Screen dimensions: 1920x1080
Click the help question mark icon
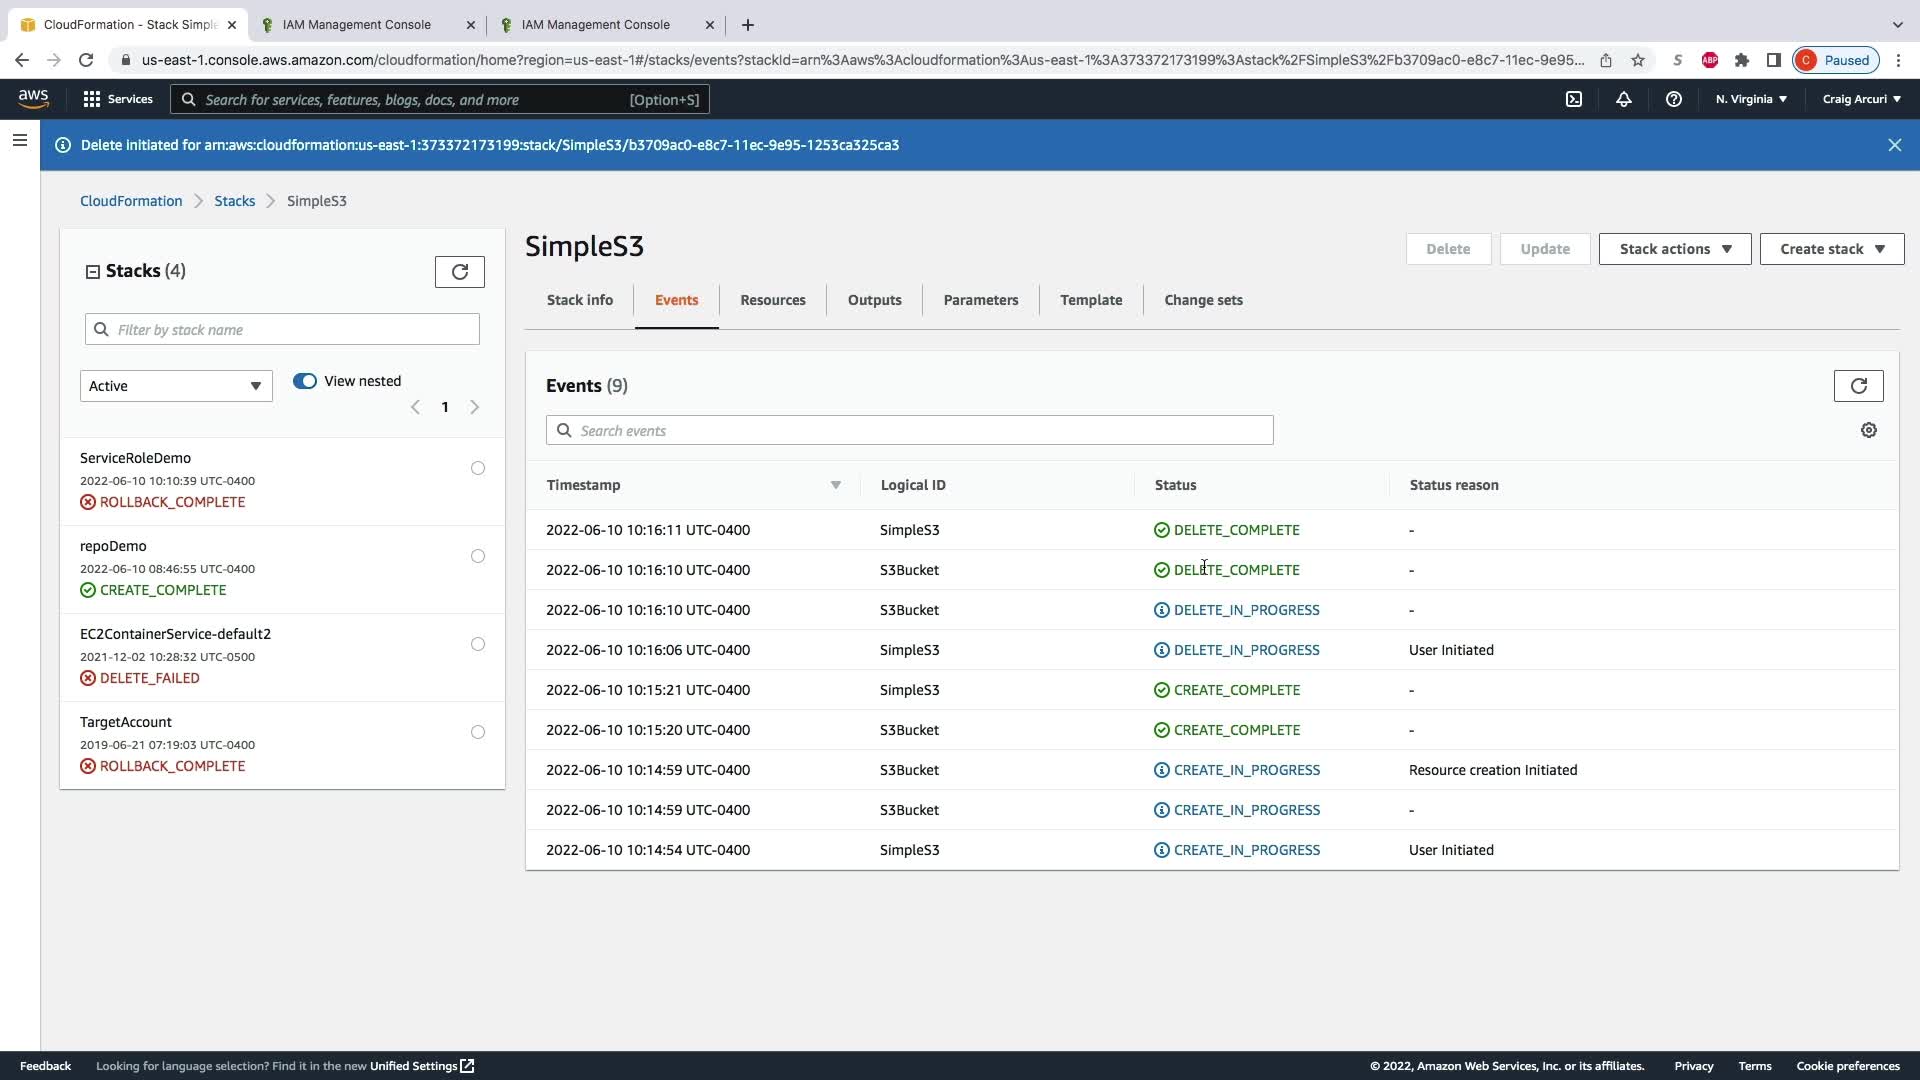pyautogui.click(x=1674, y=99)
